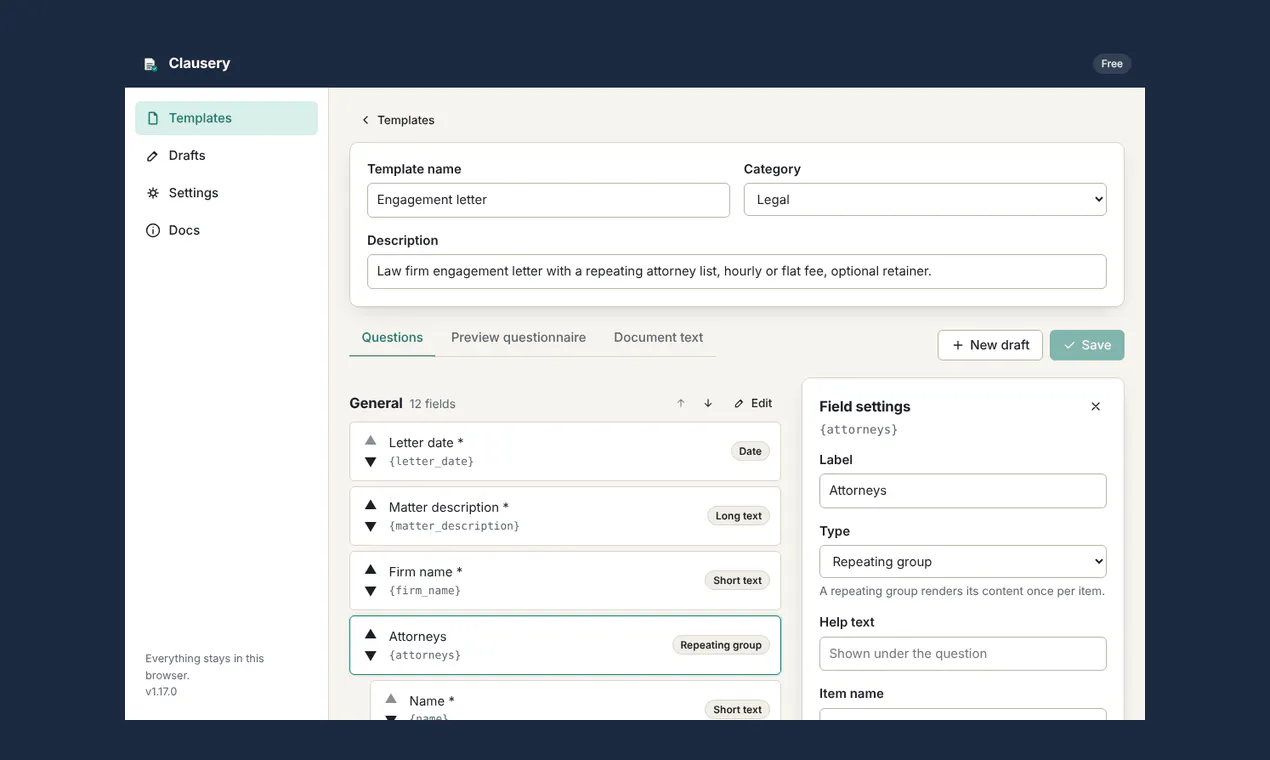
Task: Click the {attorneys} tag under Field settings
Action: 859,430
